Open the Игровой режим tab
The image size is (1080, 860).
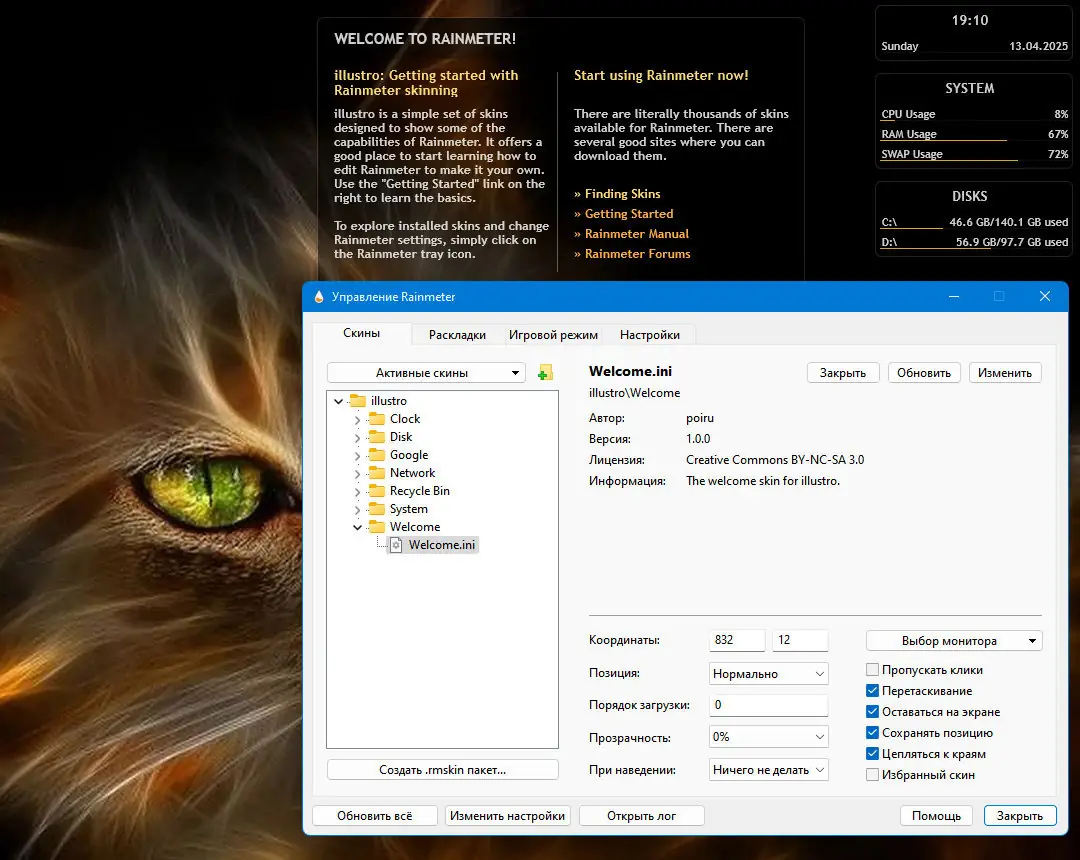[553, 335]
